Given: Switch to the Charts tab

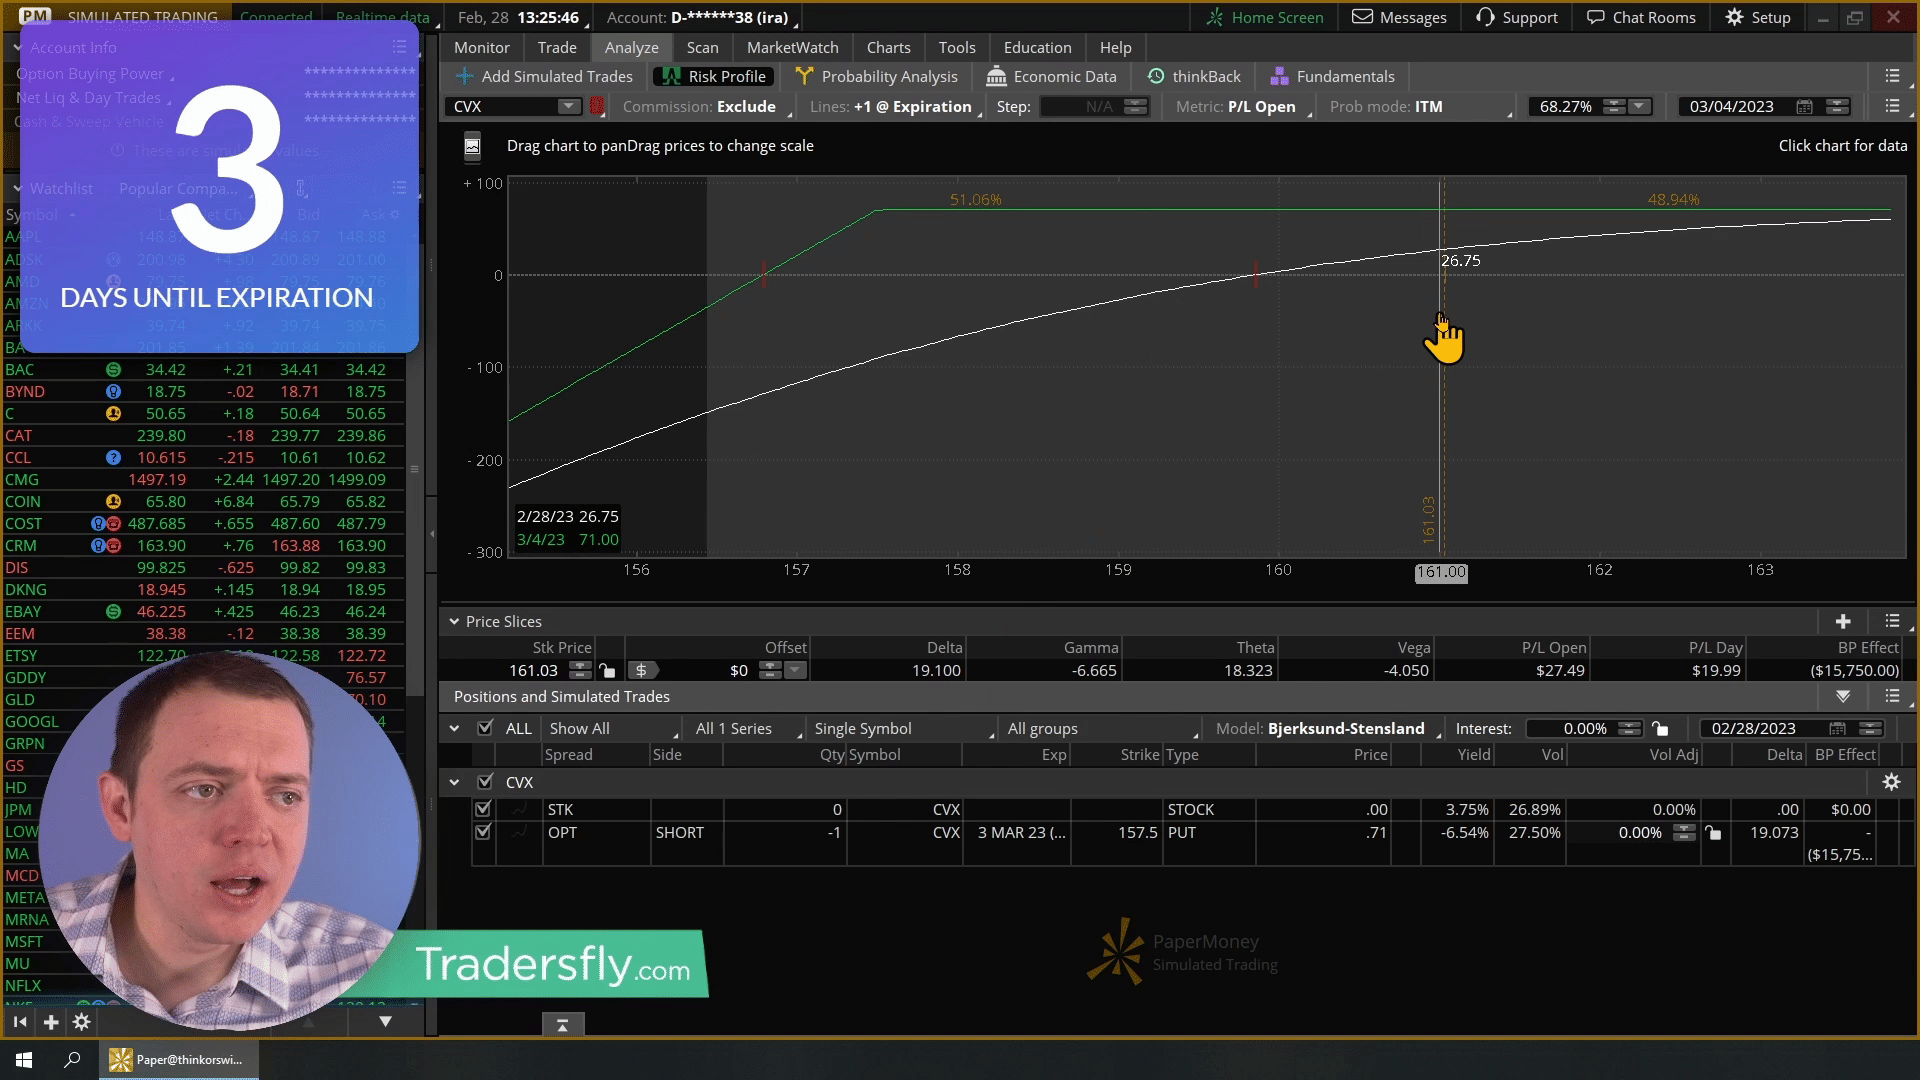Looking at the screenshot, I should pos(888,47).
